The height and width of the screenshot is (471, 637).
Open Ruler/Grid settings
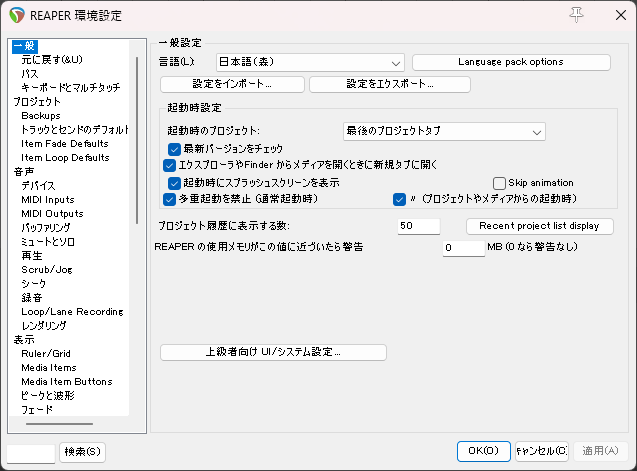pyautogui.click(x=46, y=354)
